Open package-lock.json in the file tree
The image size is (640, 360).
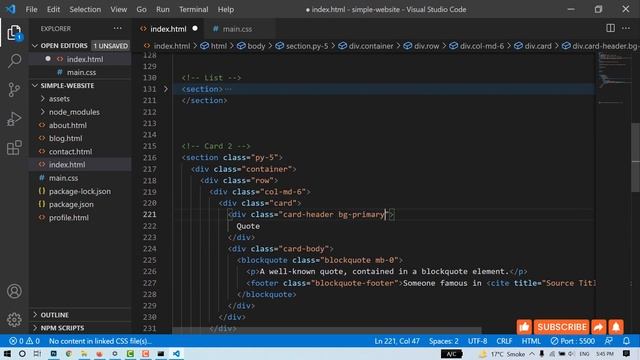pyautogui.click(x=80, y=191)
